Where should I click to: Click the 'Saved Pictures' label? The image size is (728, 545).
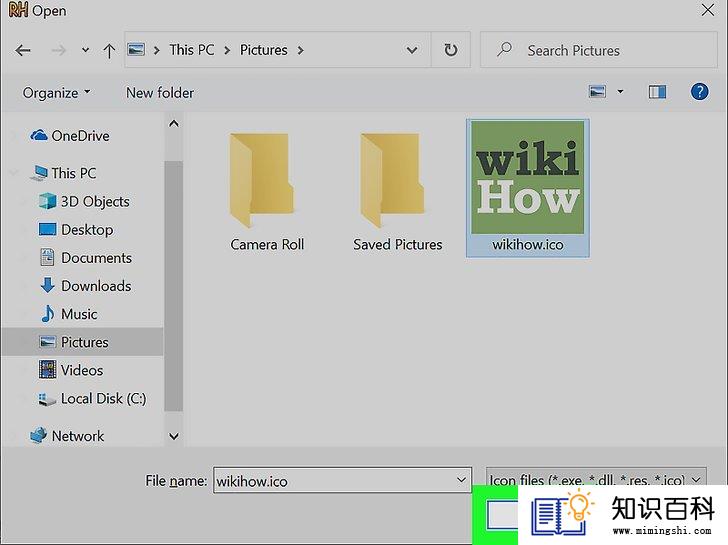397,245
